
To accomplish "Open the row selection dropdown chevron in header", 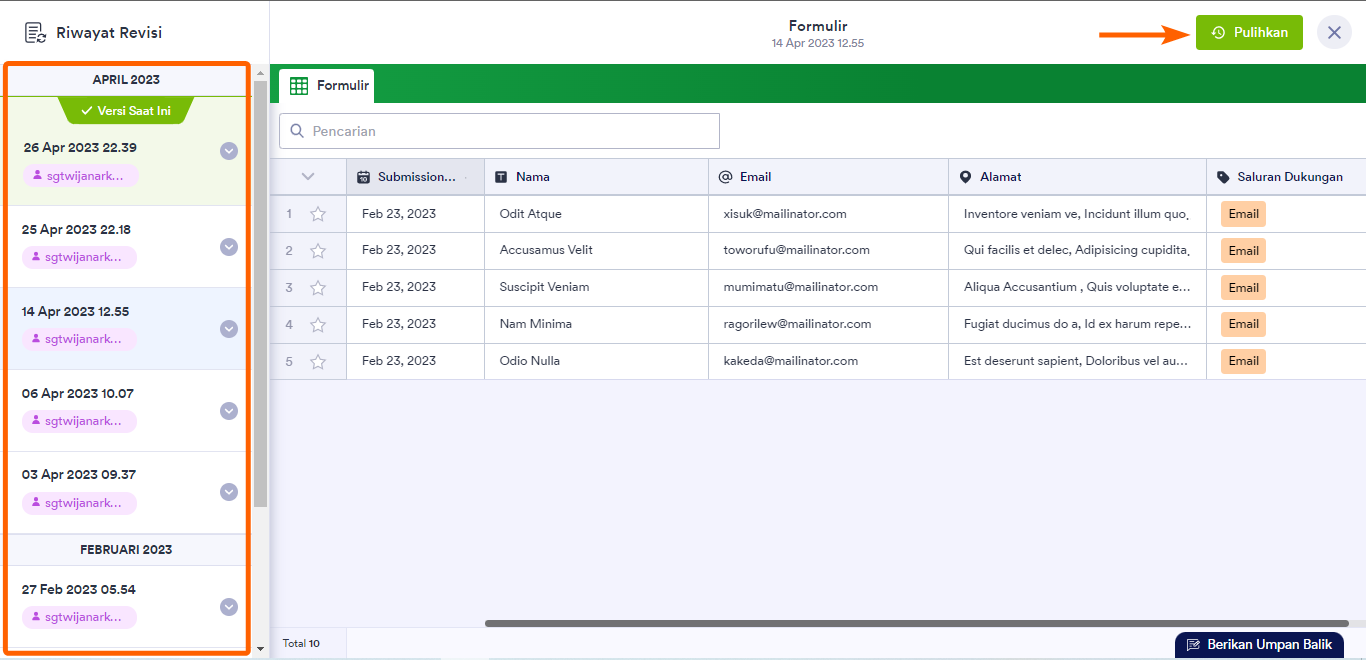I will tap(308, 177).
